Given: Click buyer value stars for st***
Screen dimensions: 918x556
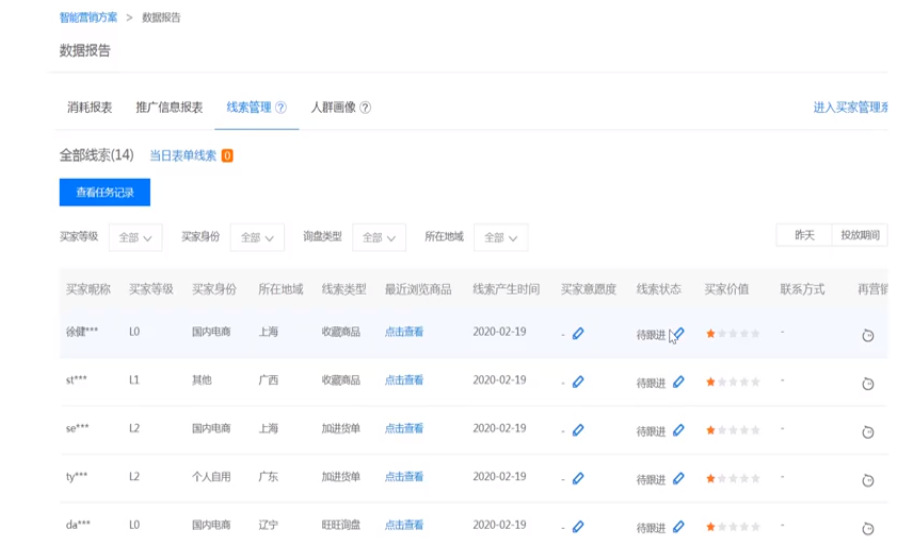Looking at the screenshot, I should click(x=733, y=382).
